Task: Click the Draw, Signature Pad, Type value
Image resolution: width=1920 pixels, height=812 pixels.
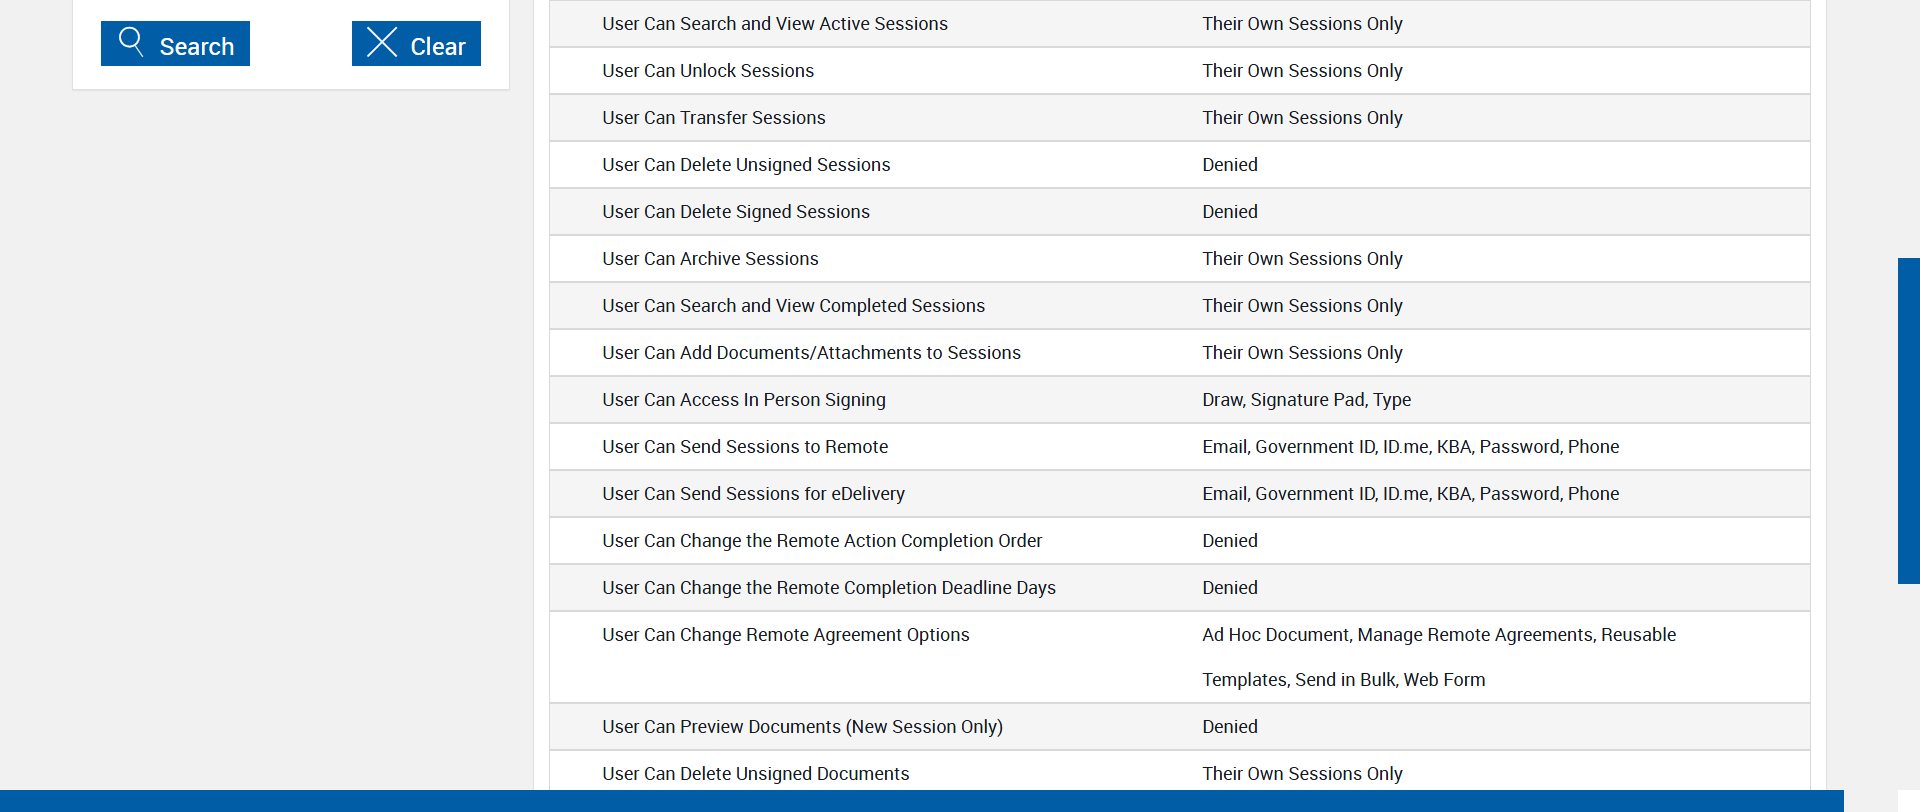Action: coord(1306,400)
